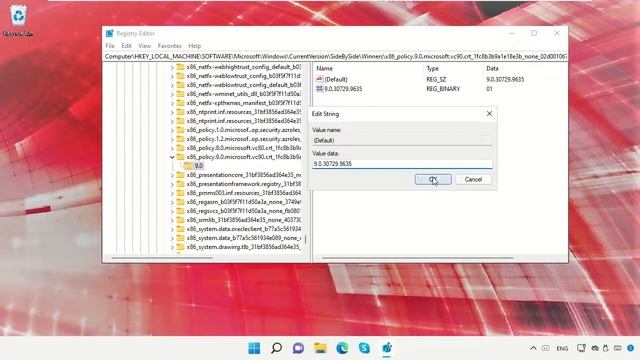Click folder icon for x86_policy.8.0.microsoft.vc80.crt
The image size is (640, 360).
point(180,148)
